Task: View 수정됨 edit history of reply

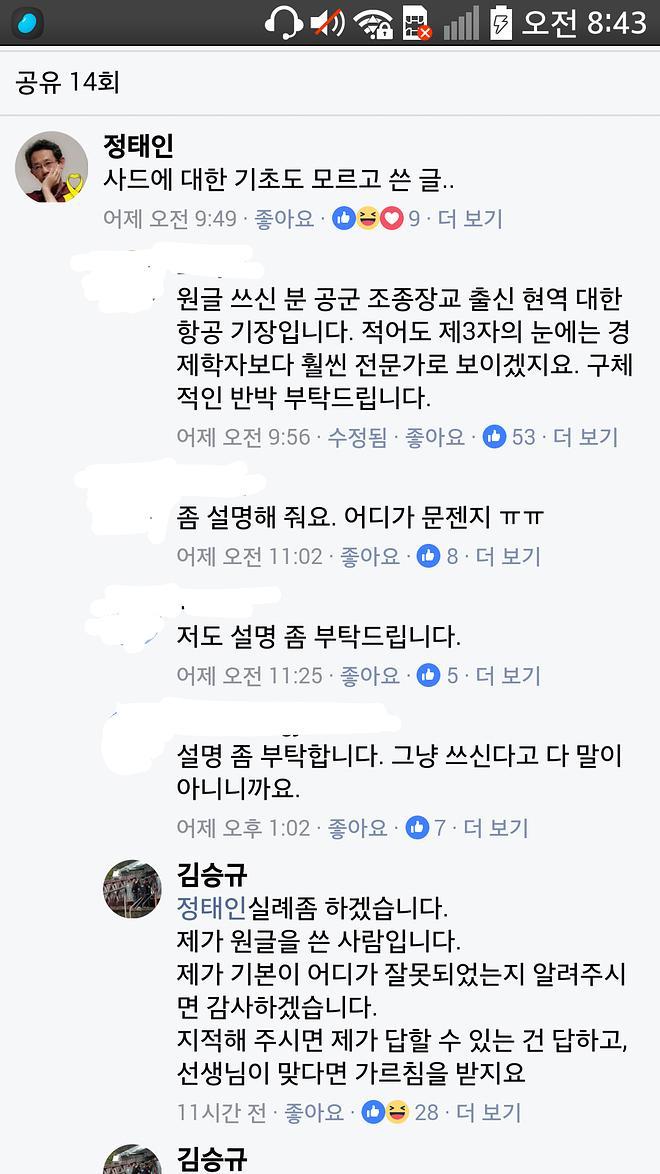Action: tap(358, 437)
